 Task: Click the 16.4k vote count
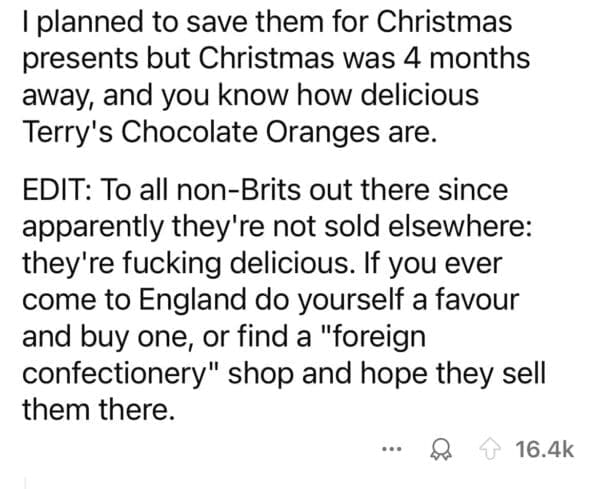click(x=545, y=450)
